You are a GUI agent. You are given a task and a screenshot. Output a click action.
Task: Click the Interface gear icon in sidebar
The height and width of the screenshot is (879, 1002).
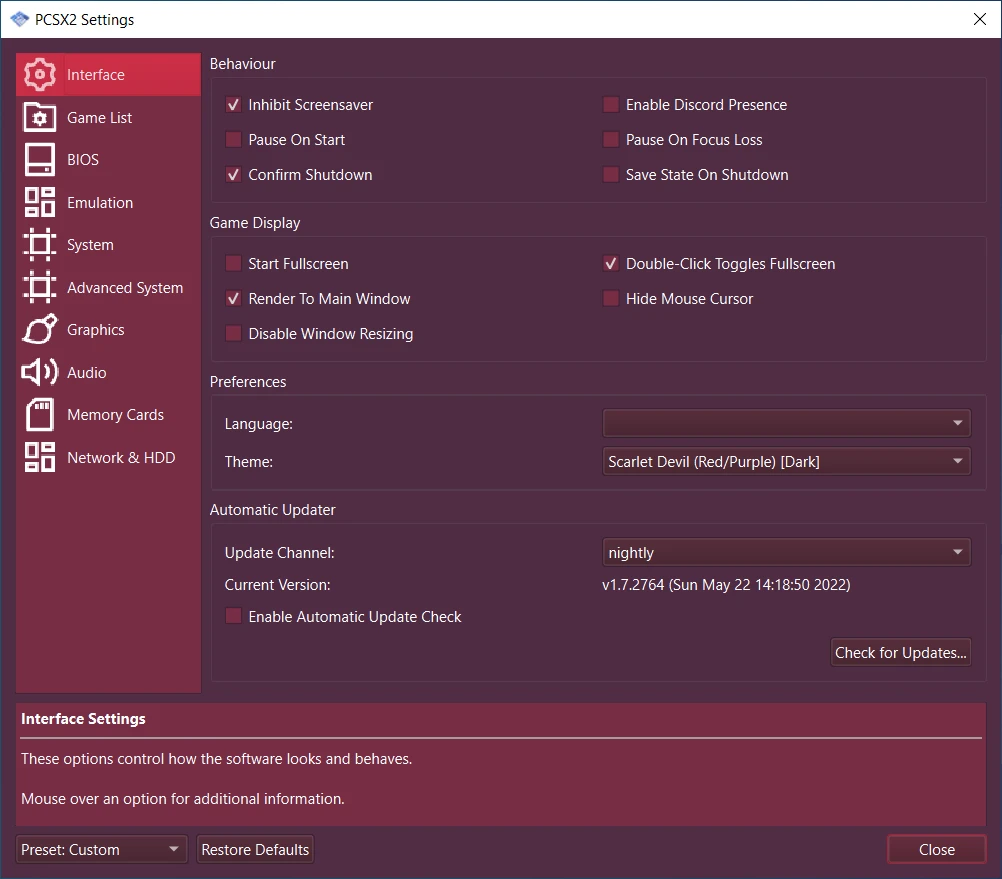tap(40, 75)
